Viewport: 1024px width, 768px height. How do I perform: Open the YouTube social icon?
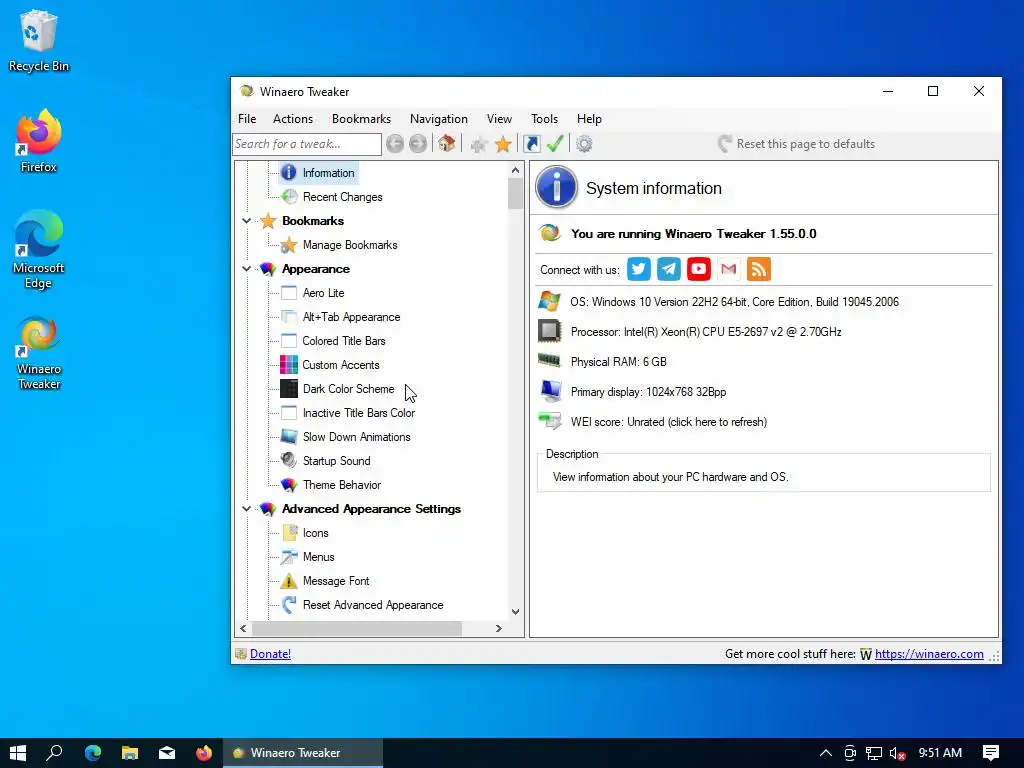pos(699,269)
